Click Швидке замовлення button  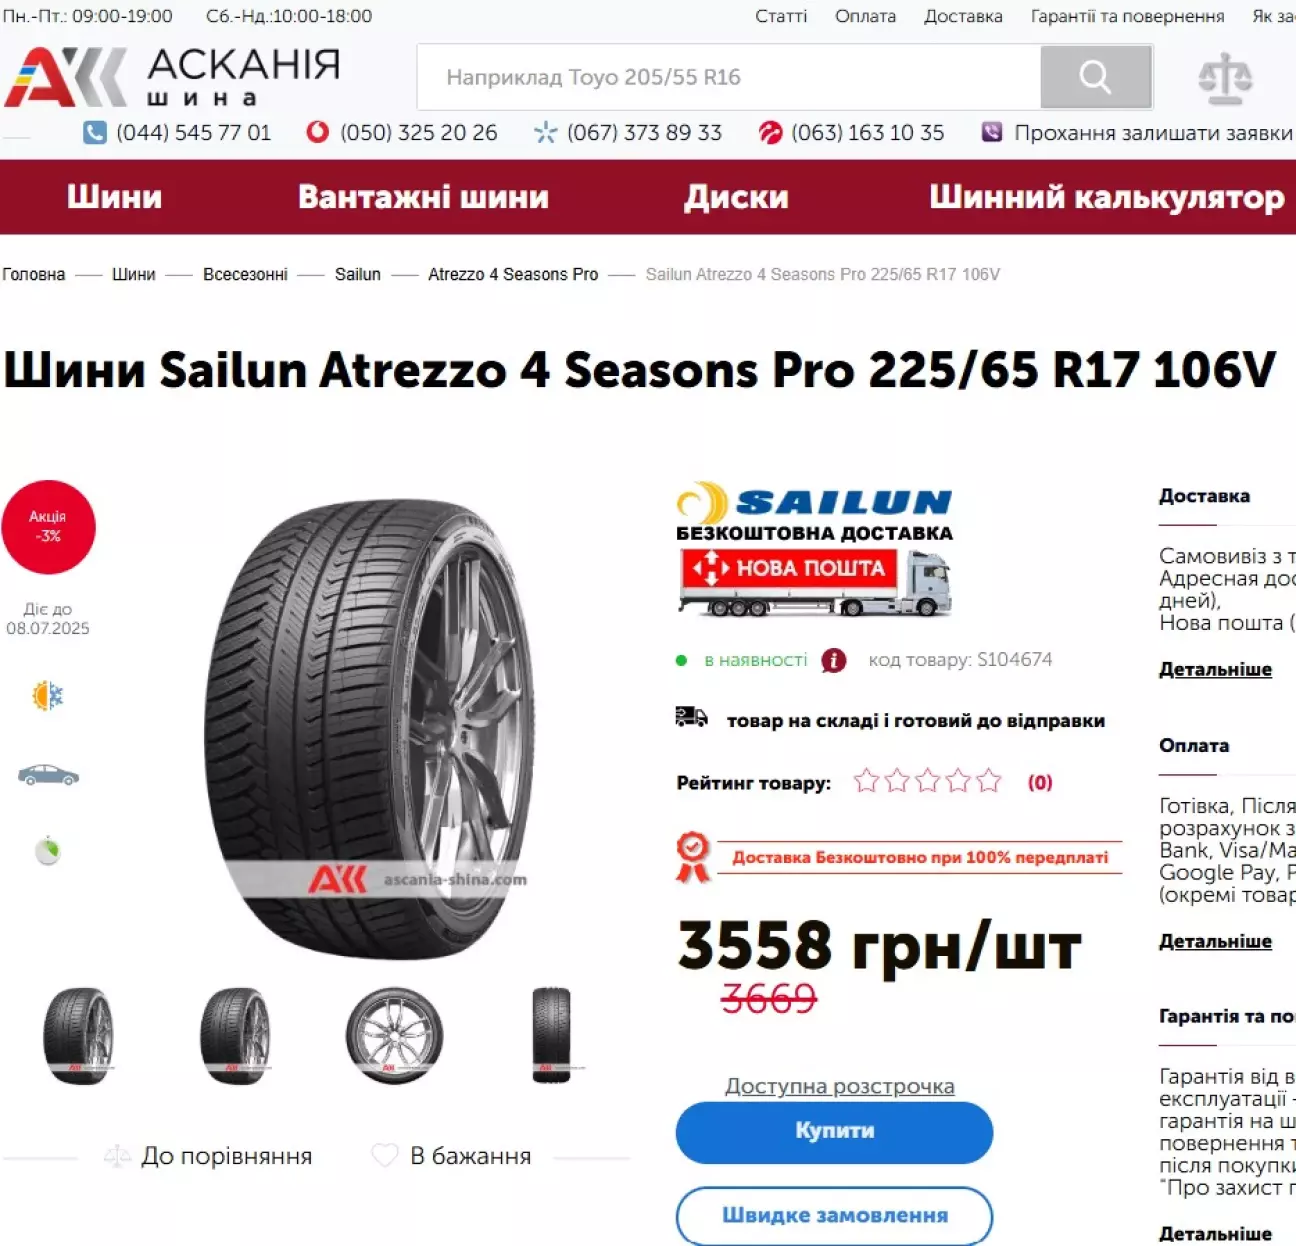pos(834,1215)
